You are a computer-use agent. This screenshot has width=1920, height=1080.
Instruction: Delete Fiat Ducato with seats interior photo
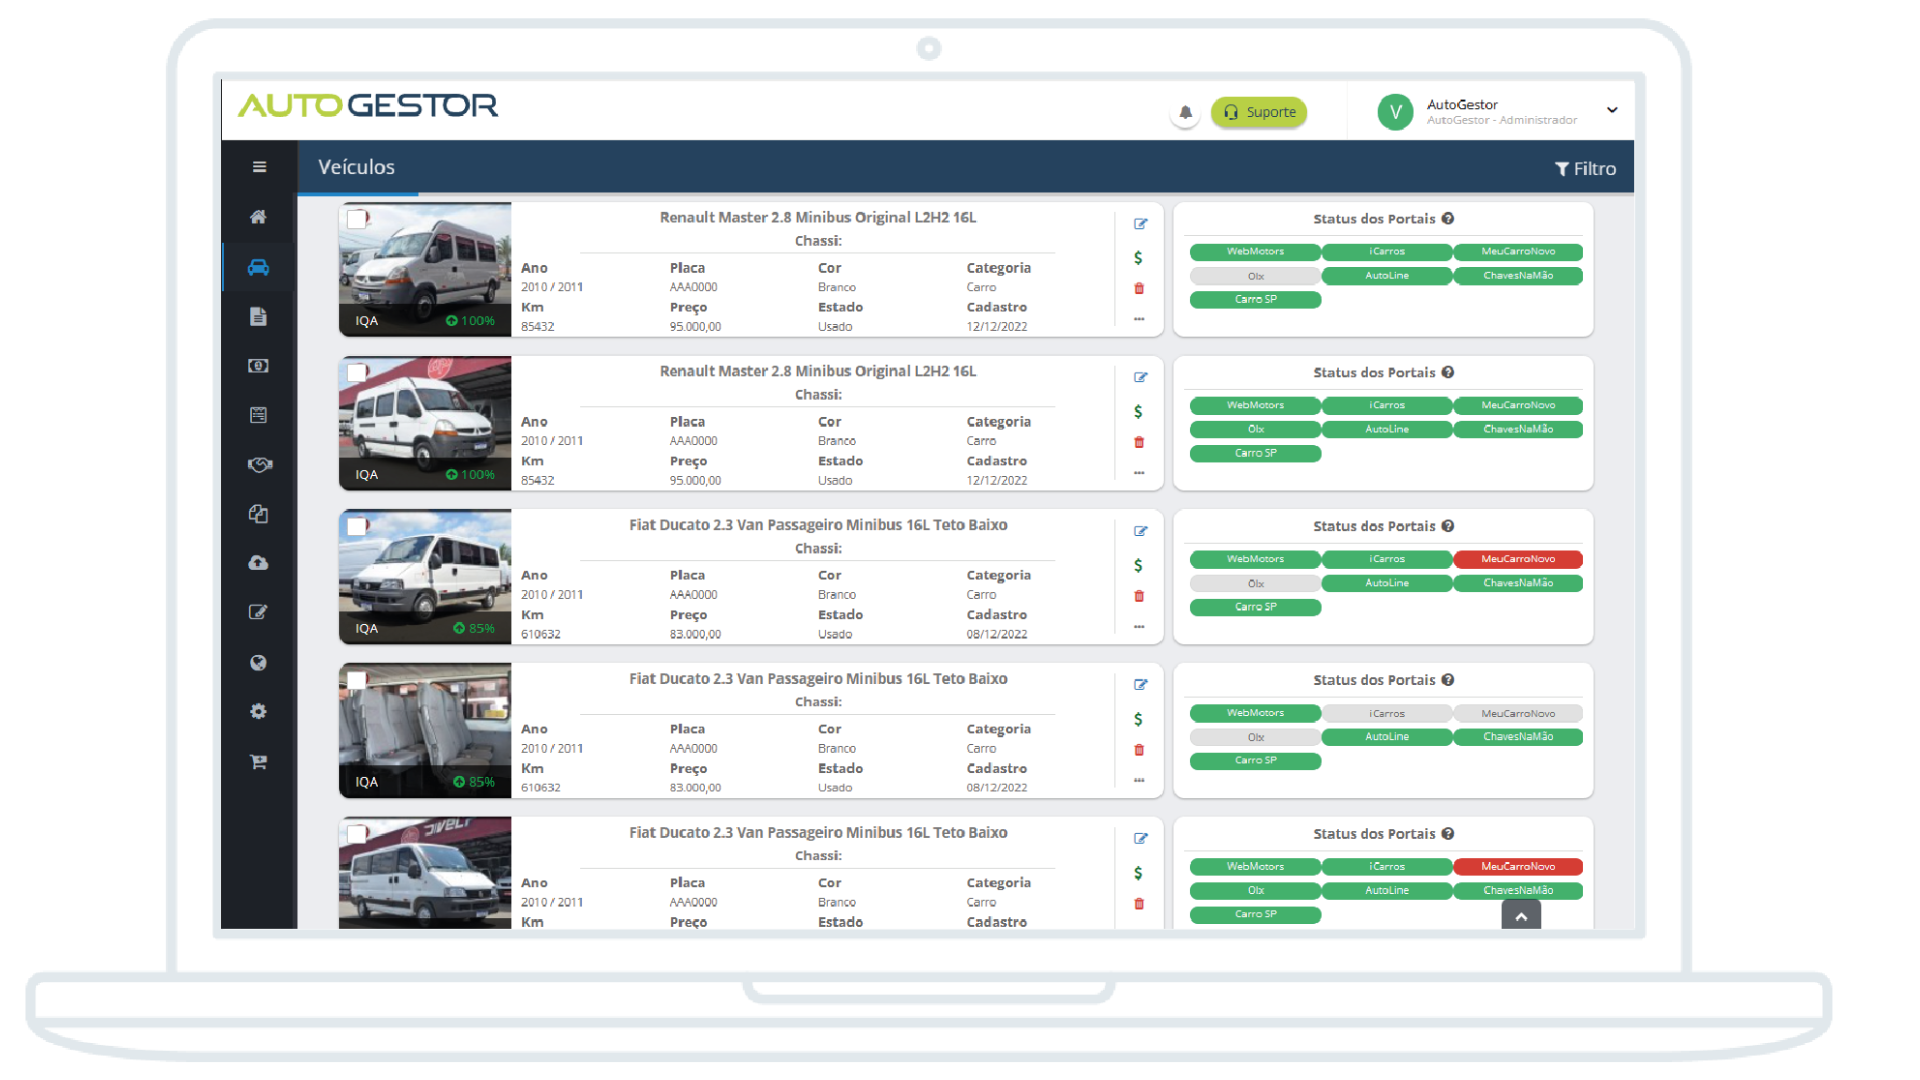coord(1139,750)
